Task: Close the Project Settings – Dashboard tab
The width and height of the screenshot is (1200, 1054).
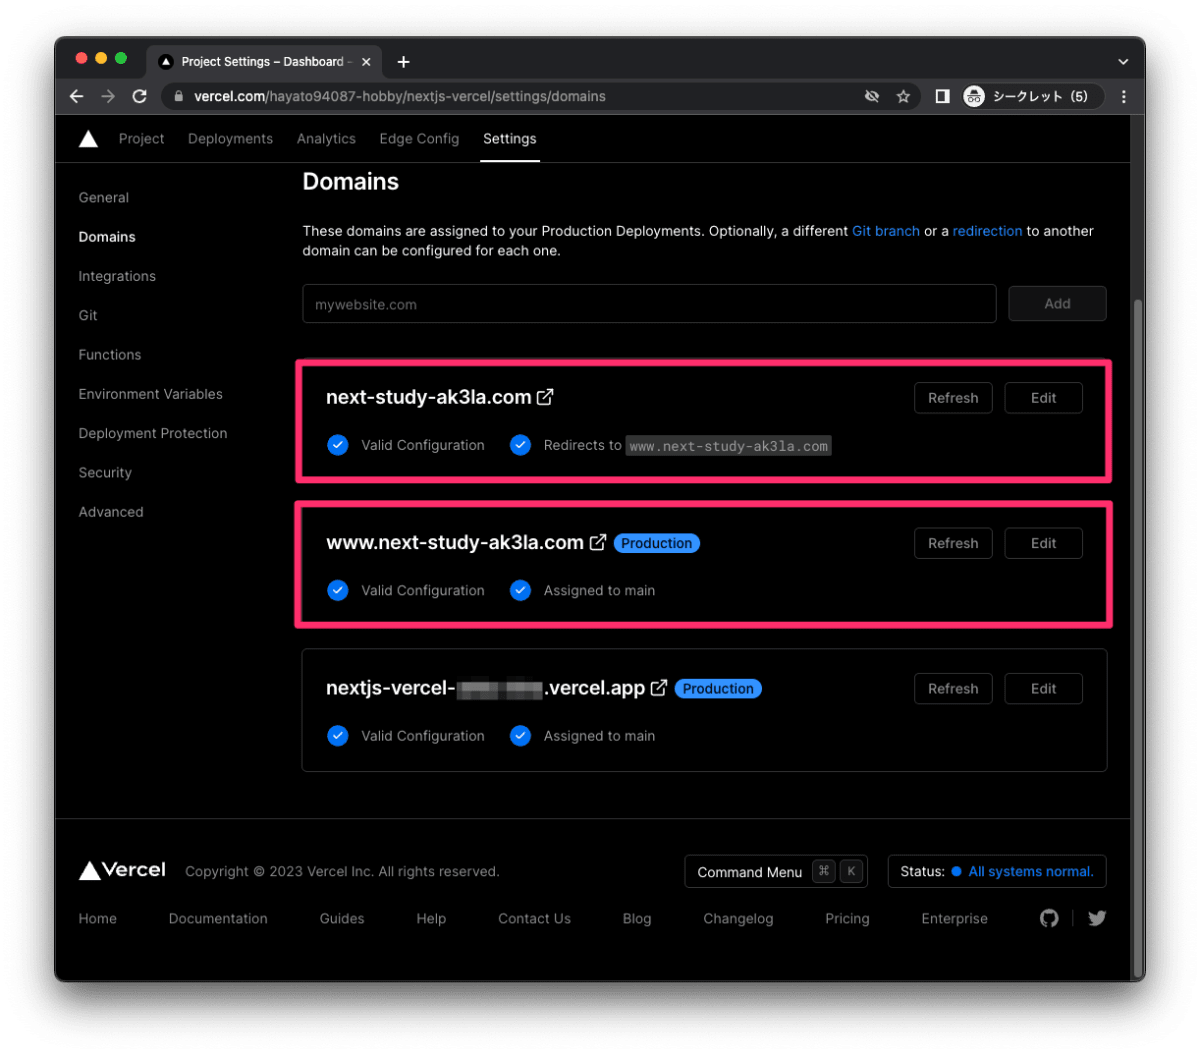Action: tap(366, 62)
